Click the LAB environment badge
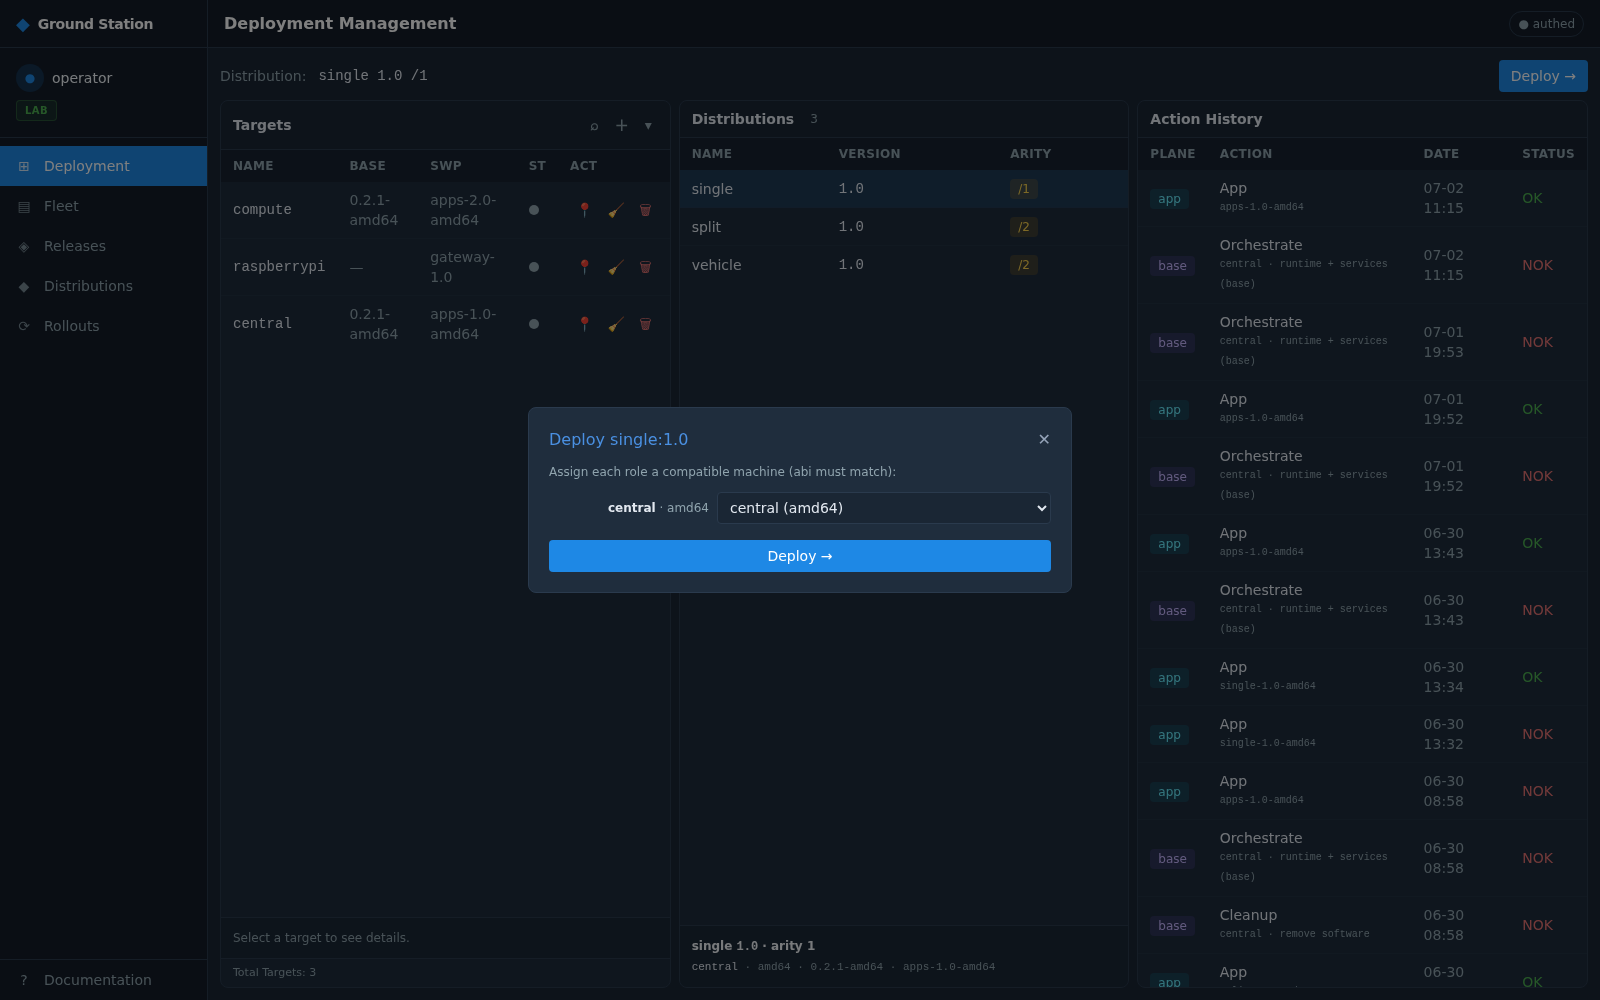1600x1000 pixels. click(x=36, y=111)
